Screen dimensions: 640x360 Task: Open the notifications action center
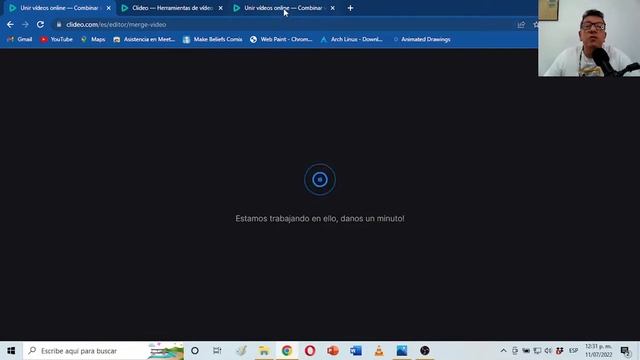625,351
